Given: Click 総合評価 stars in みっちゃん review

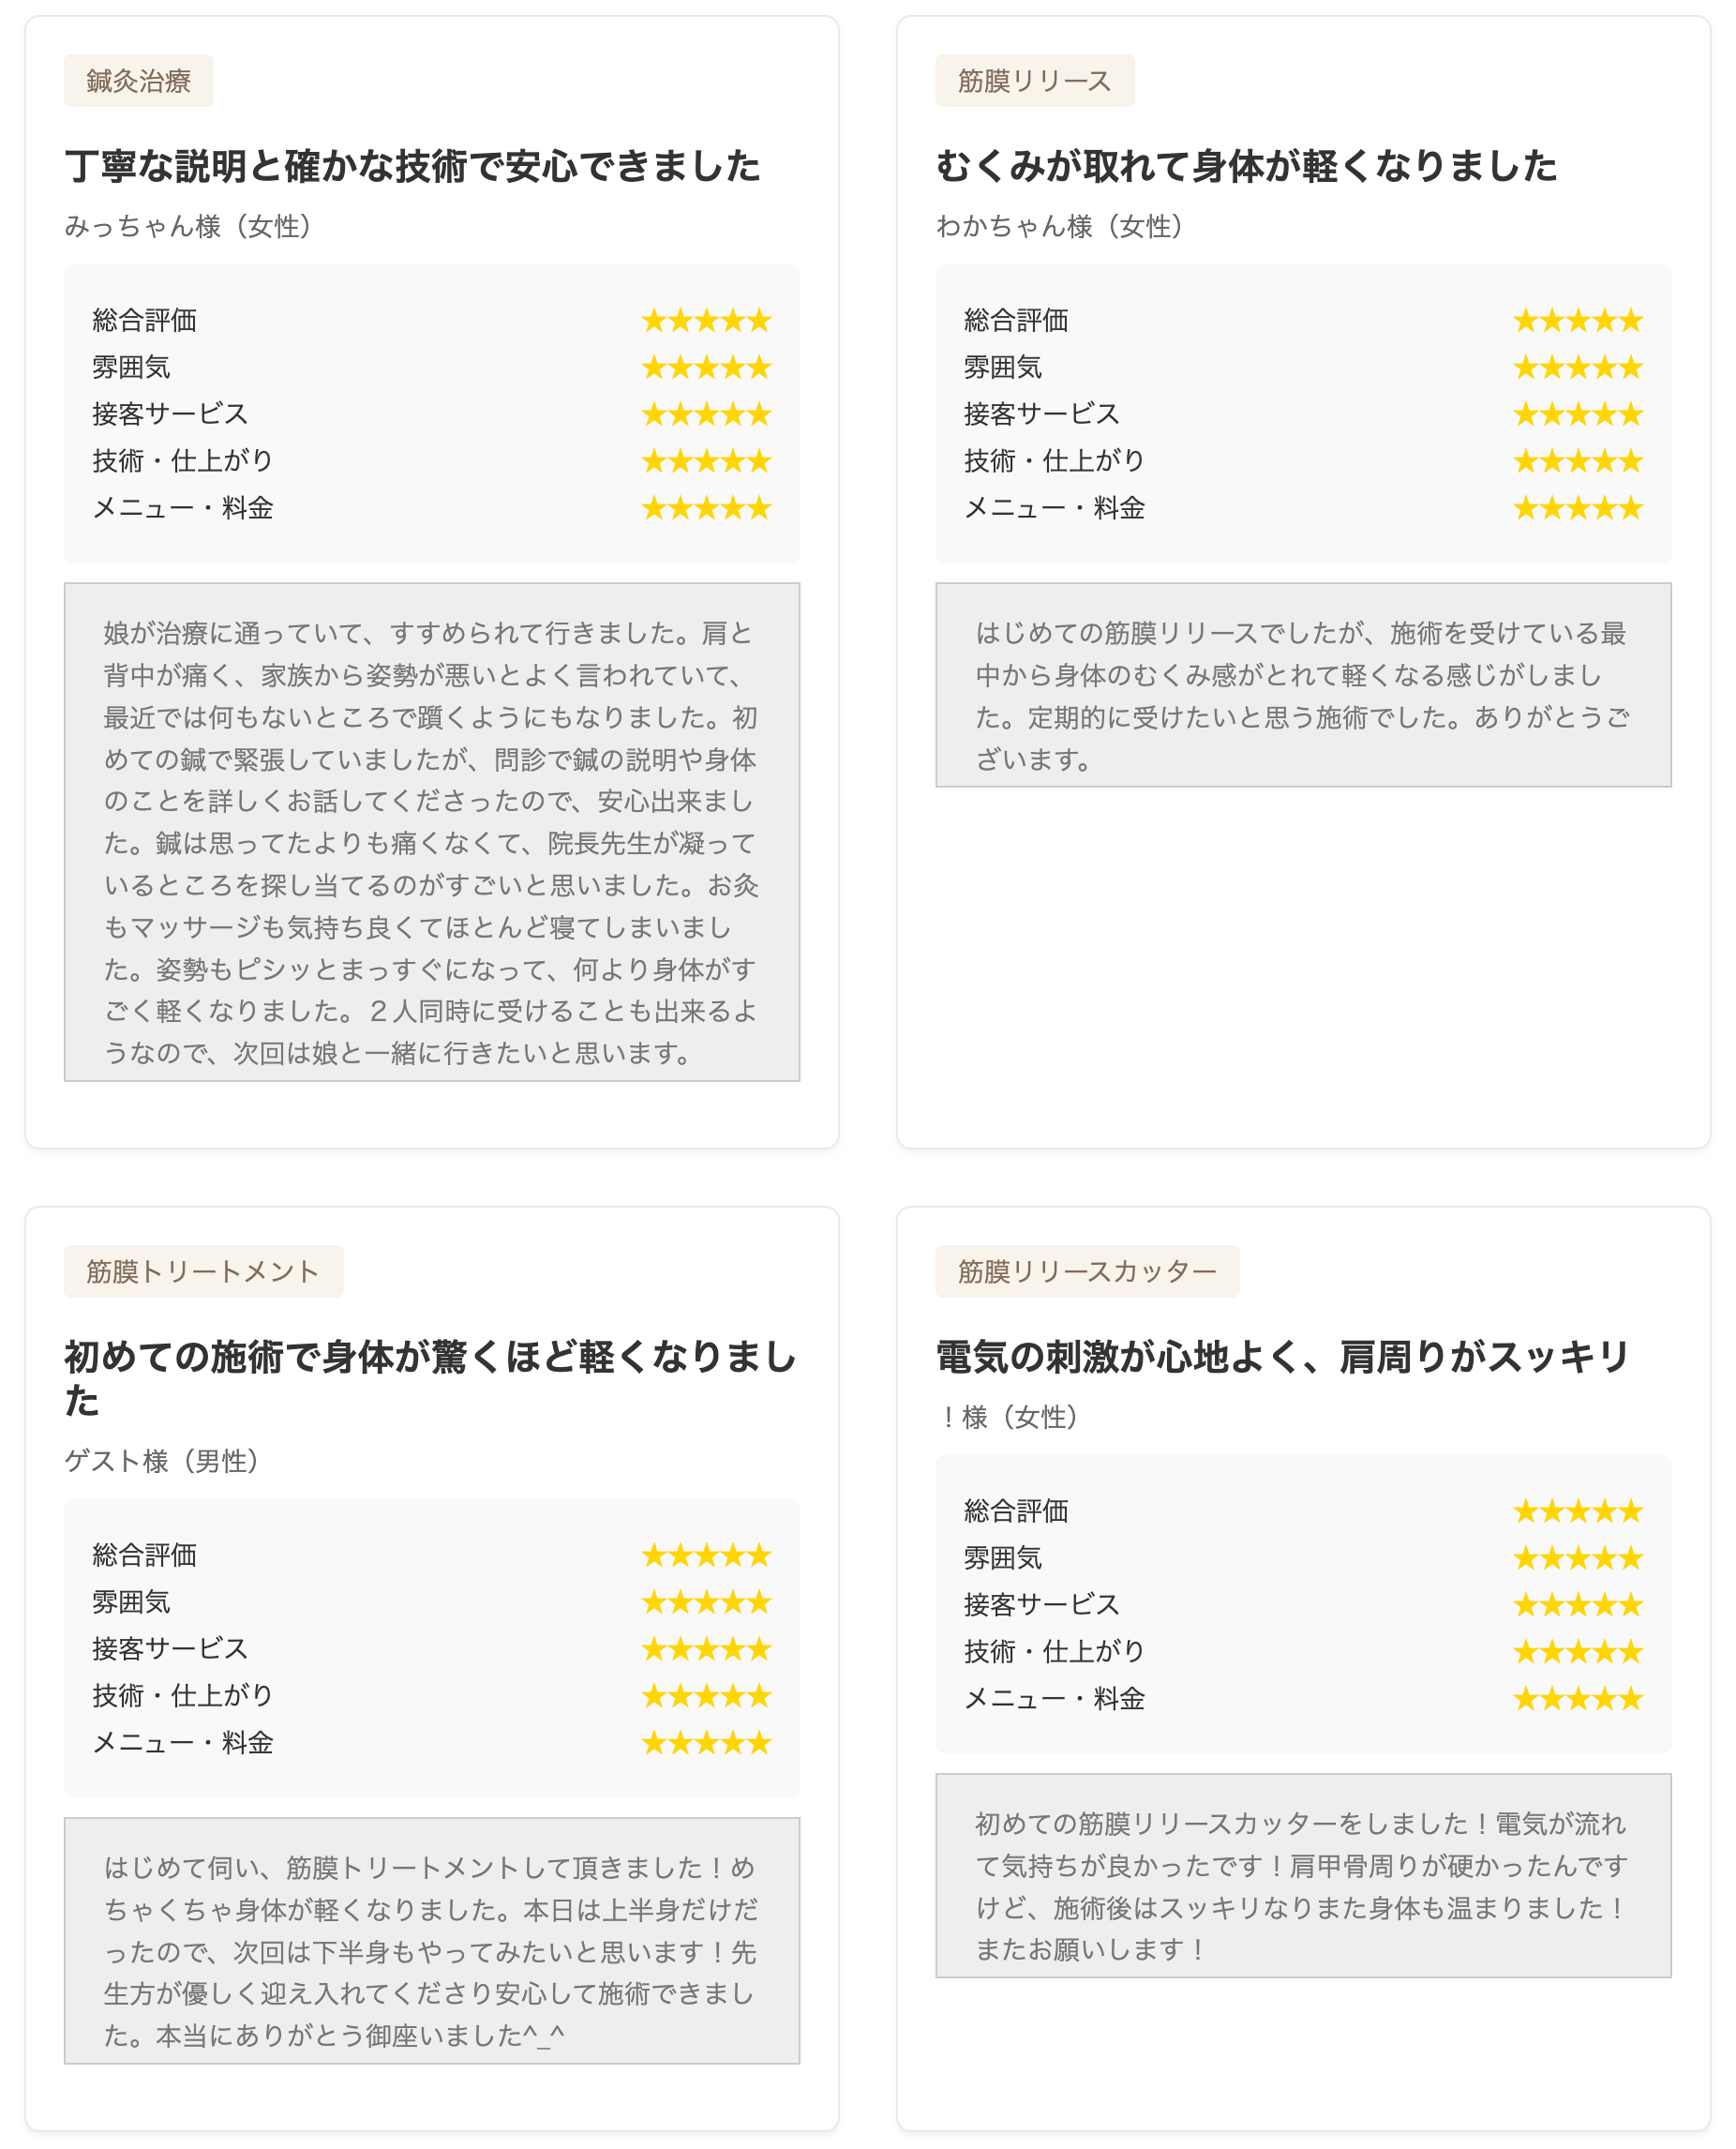Looking at the screenshot, I should [706, 321].
